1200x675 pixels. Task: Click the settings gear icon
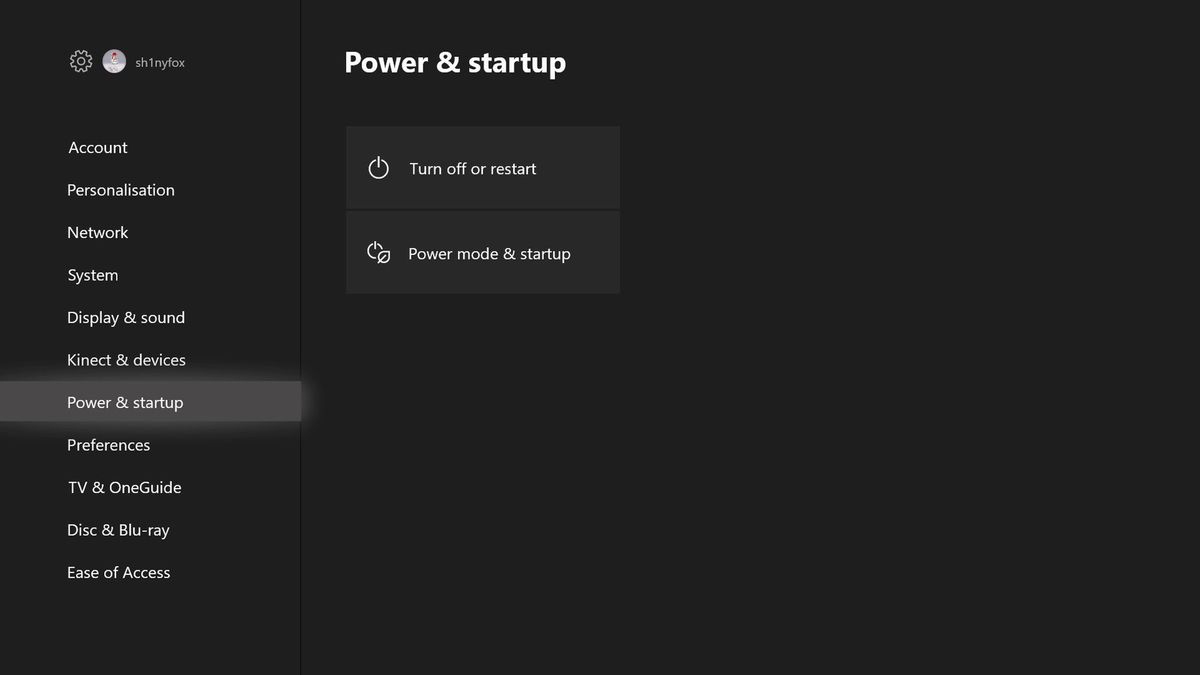tap(80, 61)
